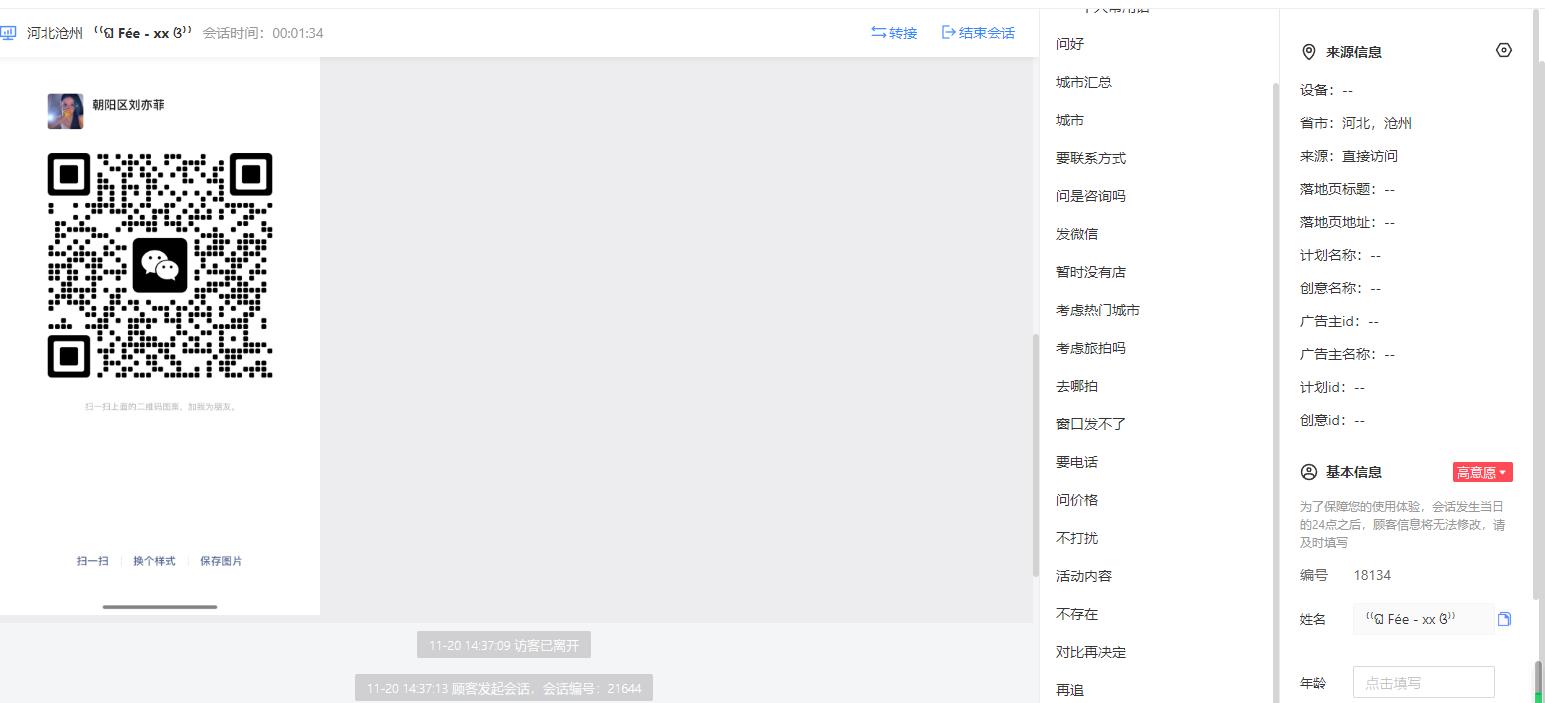Screen dimensions: 1545x703
Task: Click the chat area vertical scrollbar
Action: click(x=1035, y=455)
